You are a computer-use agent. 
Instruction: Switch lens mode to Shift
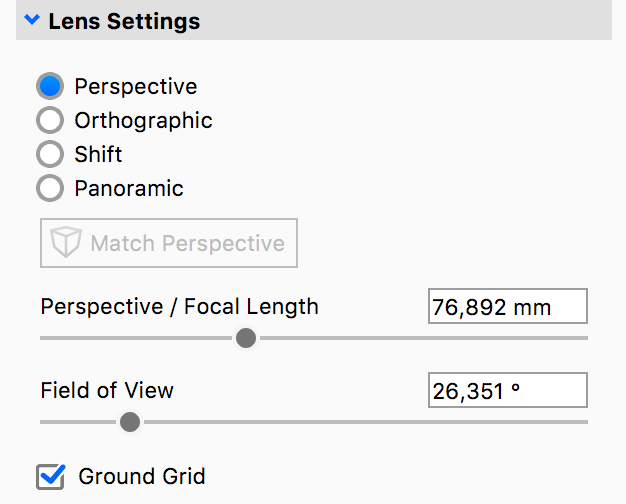click(x=50, y=155)
